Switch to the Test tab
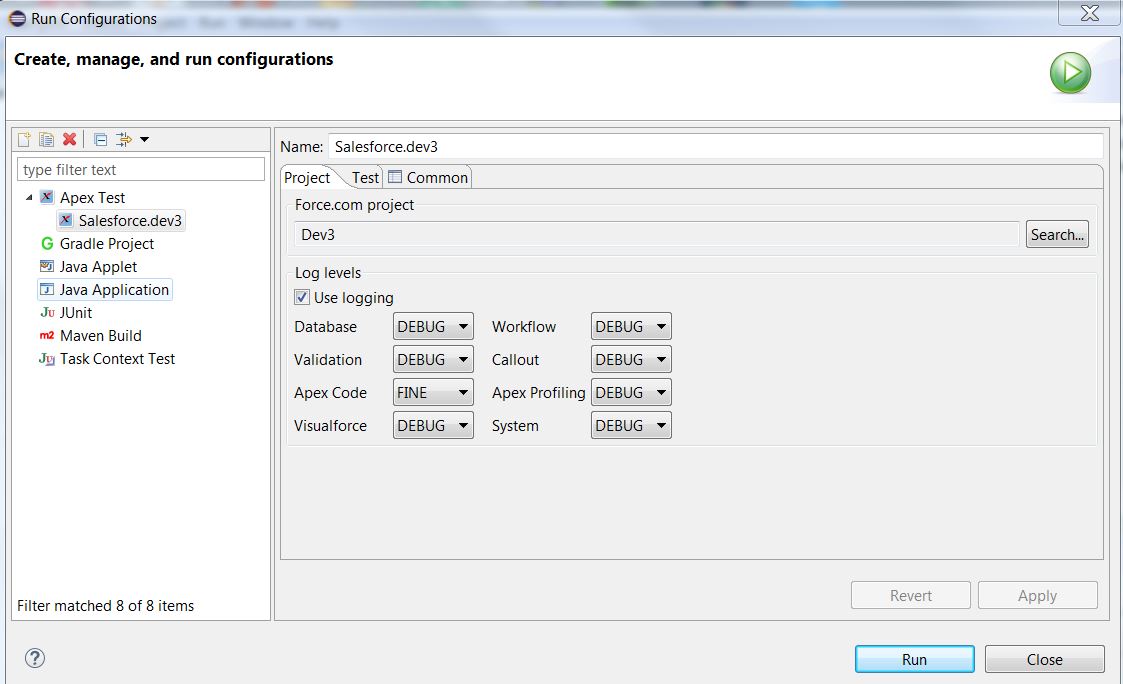1123x684 pixels. click(365, 178)
